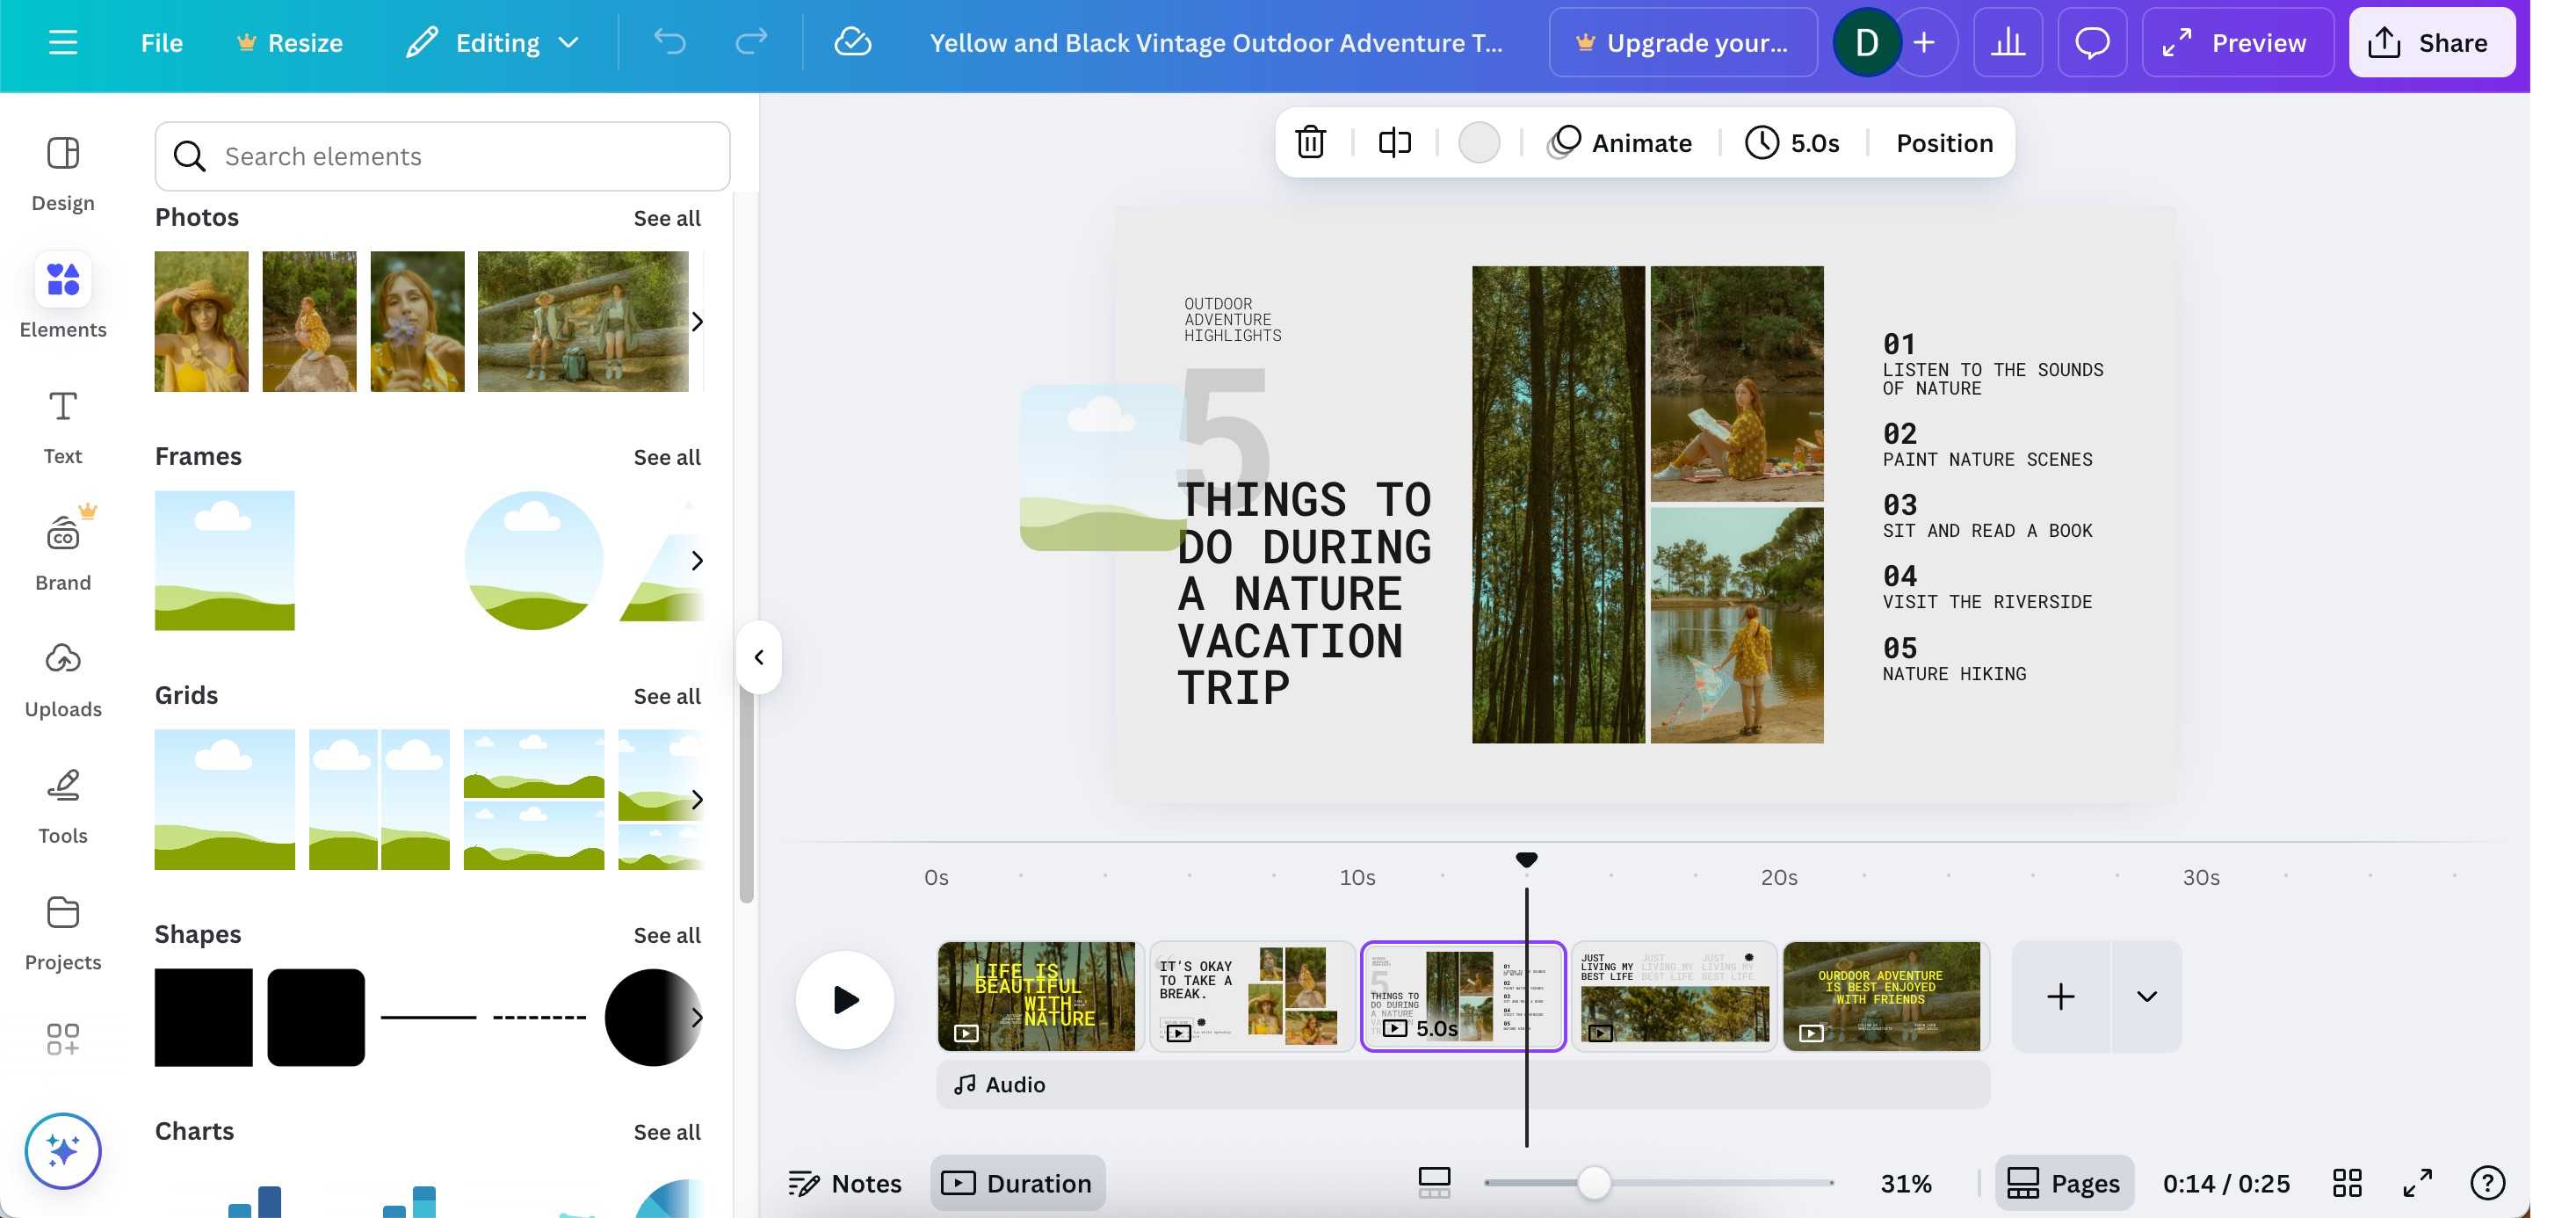The height and width of the screenshot is (1218, 2576).
Task: Switch to grid view of pages
Action: [2346, 1183]
